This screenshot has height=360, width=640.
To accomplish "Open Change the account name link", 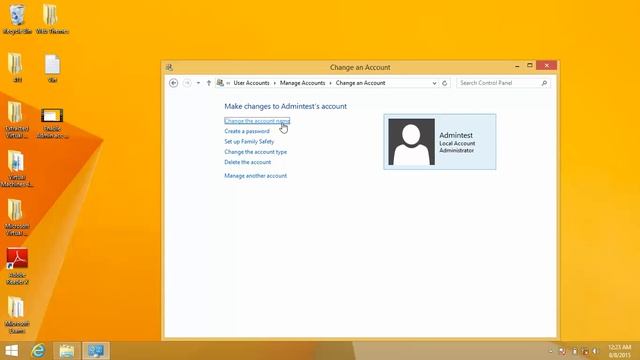I will 257,121.
